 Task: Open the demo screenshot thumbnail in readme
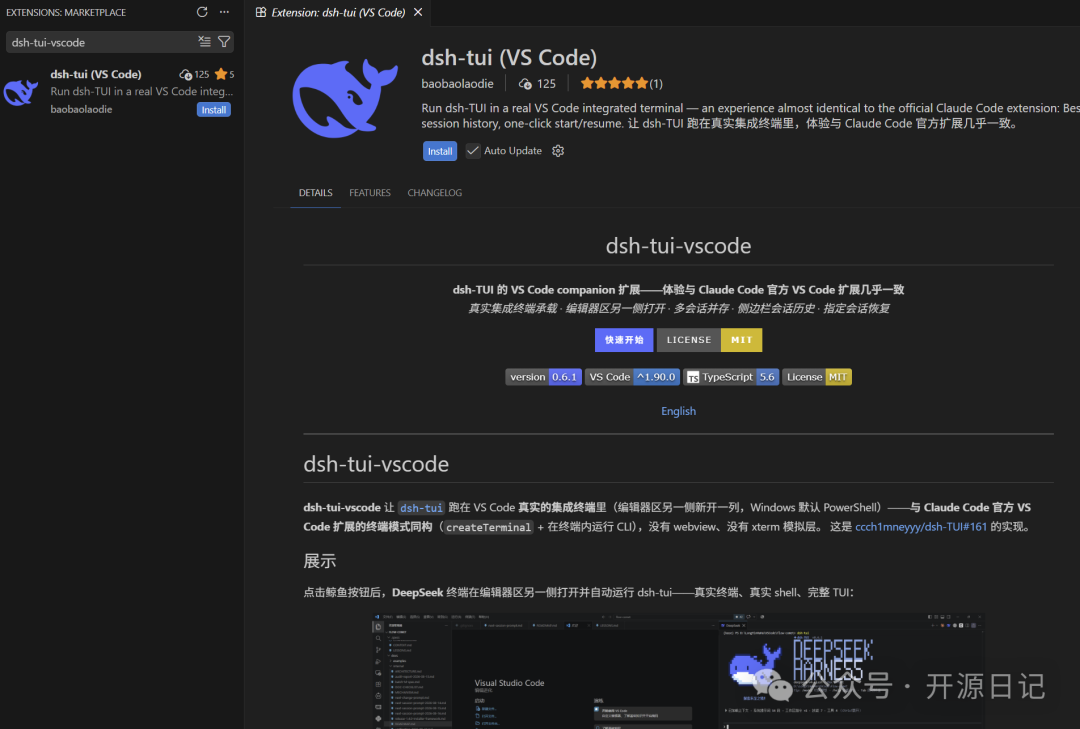678,670
